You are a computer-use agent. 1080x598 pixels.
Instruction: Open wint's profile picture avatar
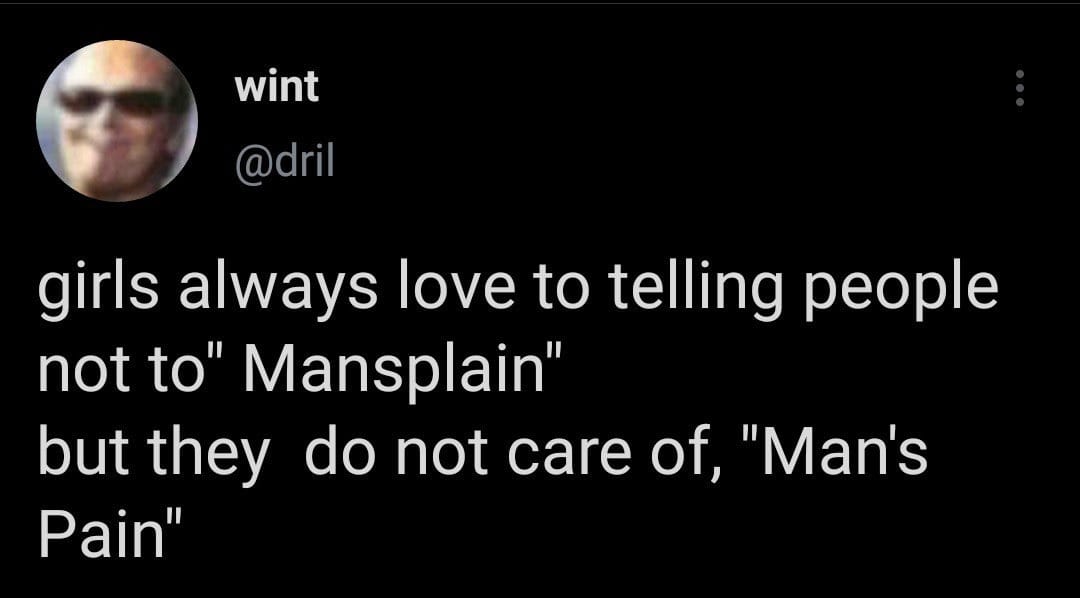(117, 121)
